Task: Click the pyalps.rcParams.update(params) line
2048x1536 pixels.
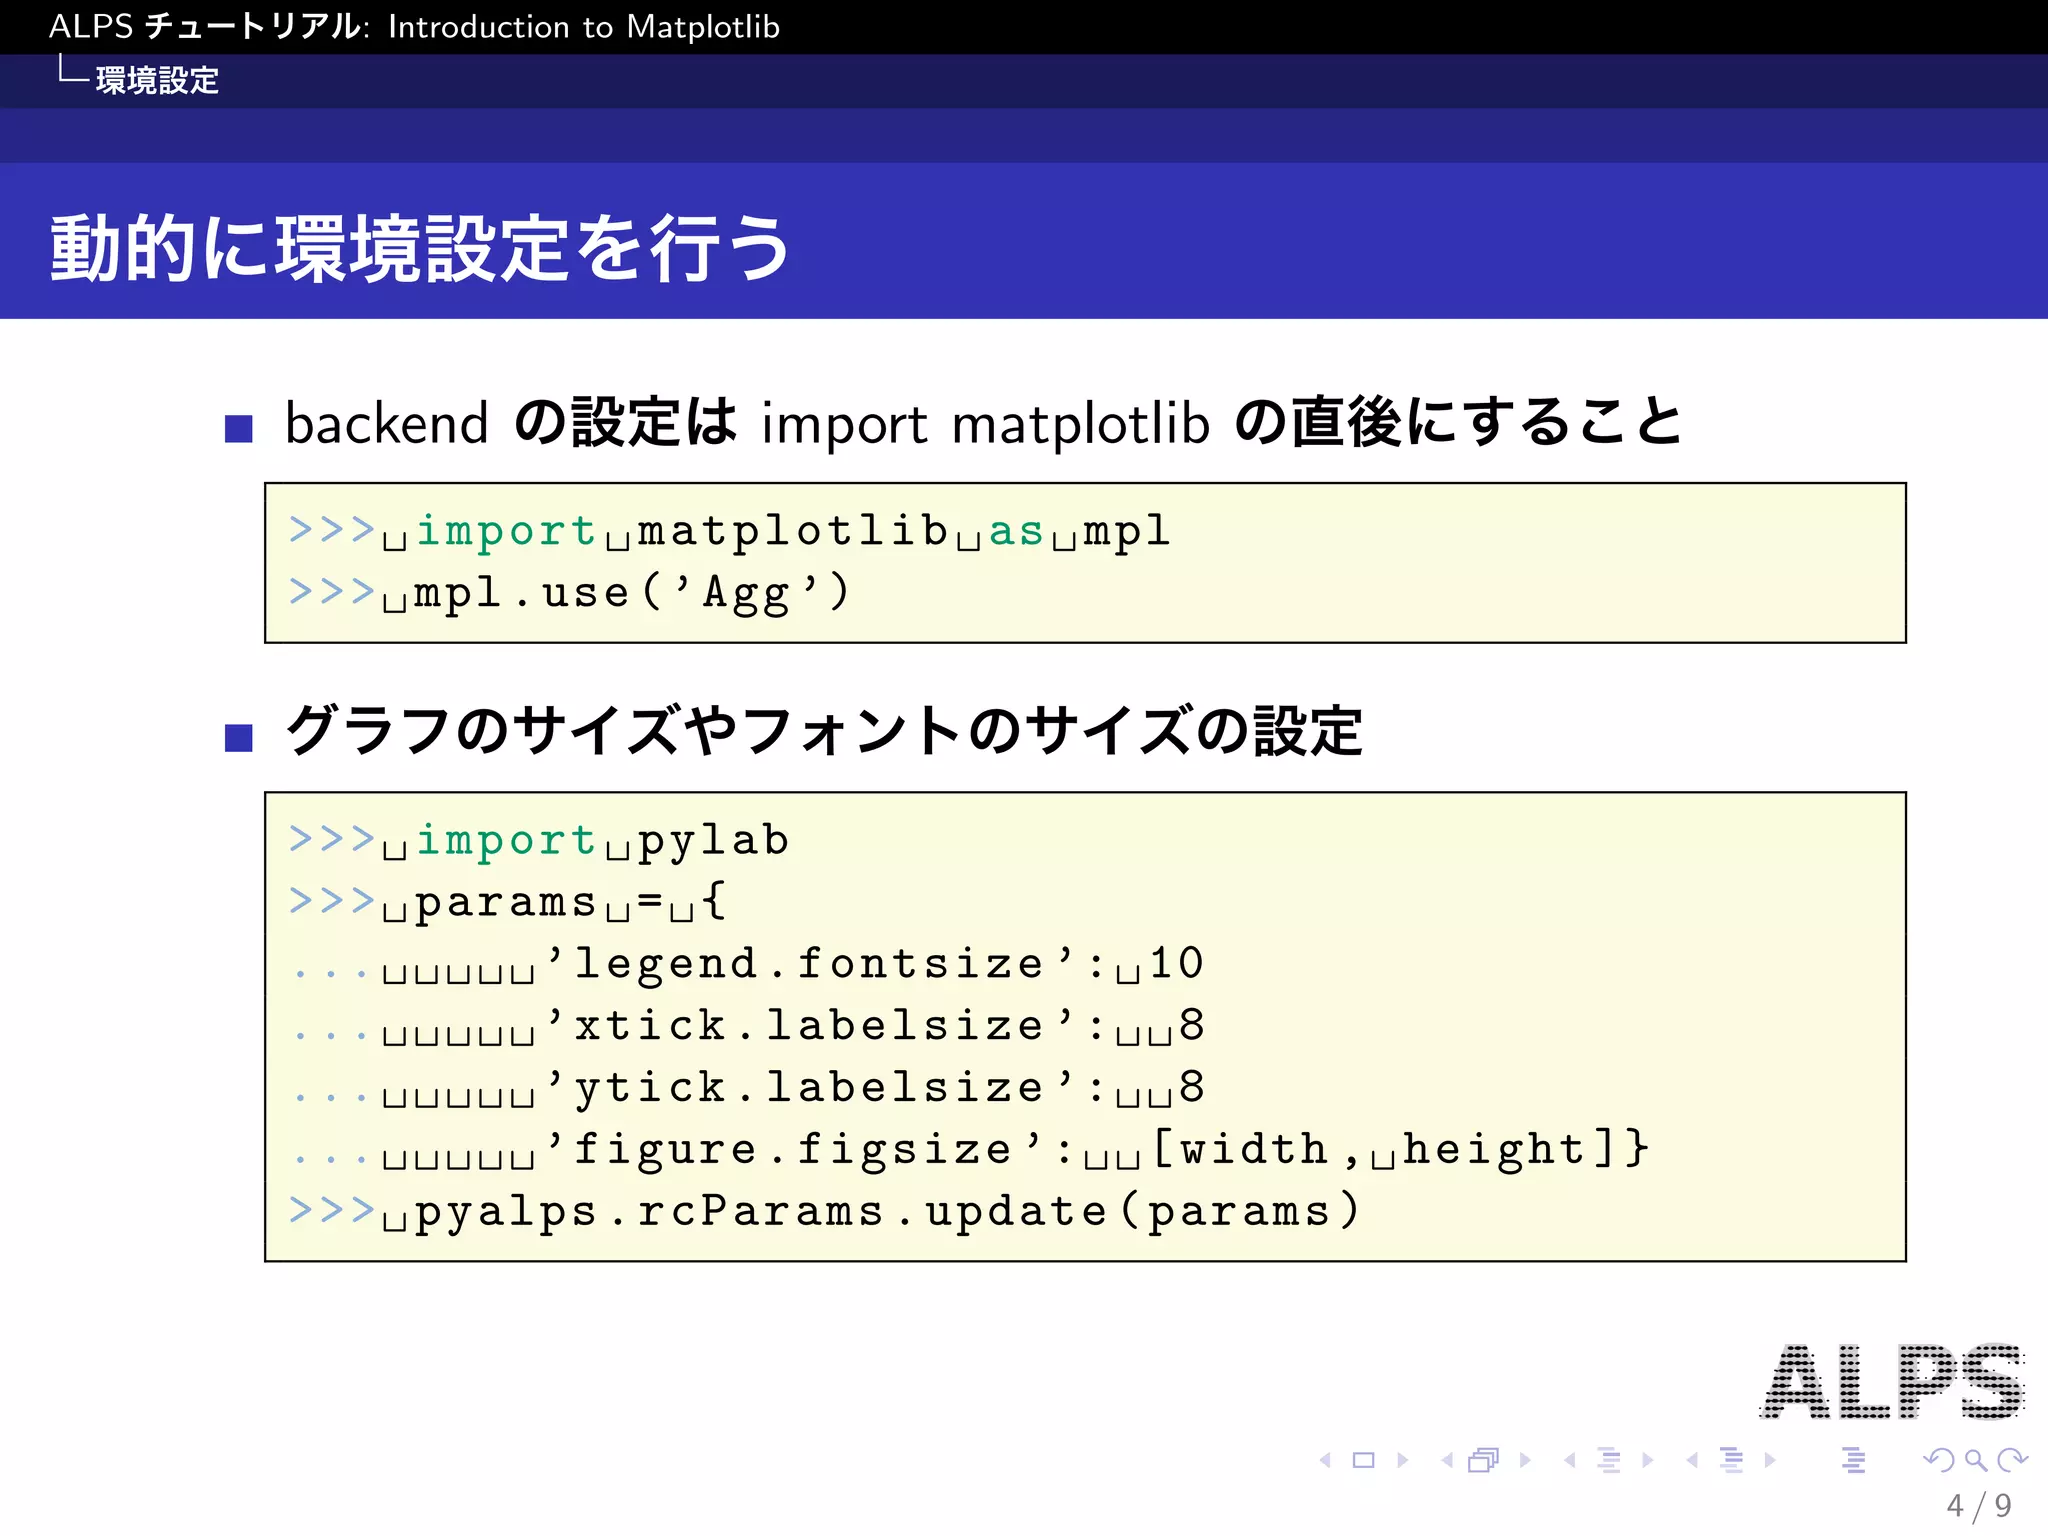Action: [x=825, y=1211]
